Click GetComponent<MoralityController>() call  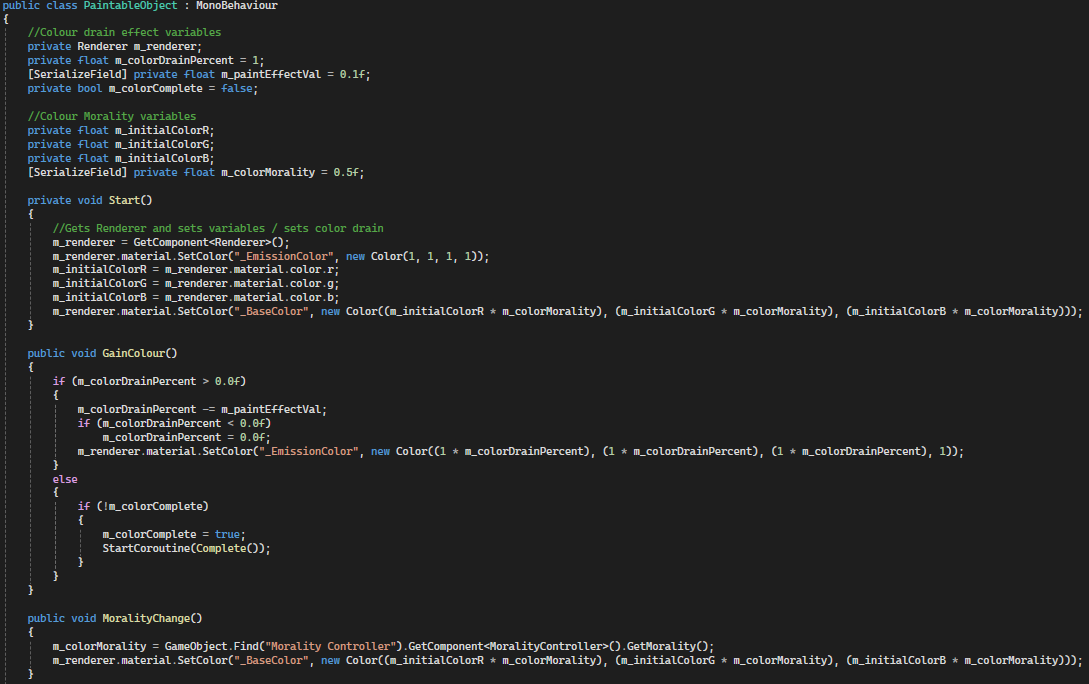pyautogui.click(x=514, y=646)
